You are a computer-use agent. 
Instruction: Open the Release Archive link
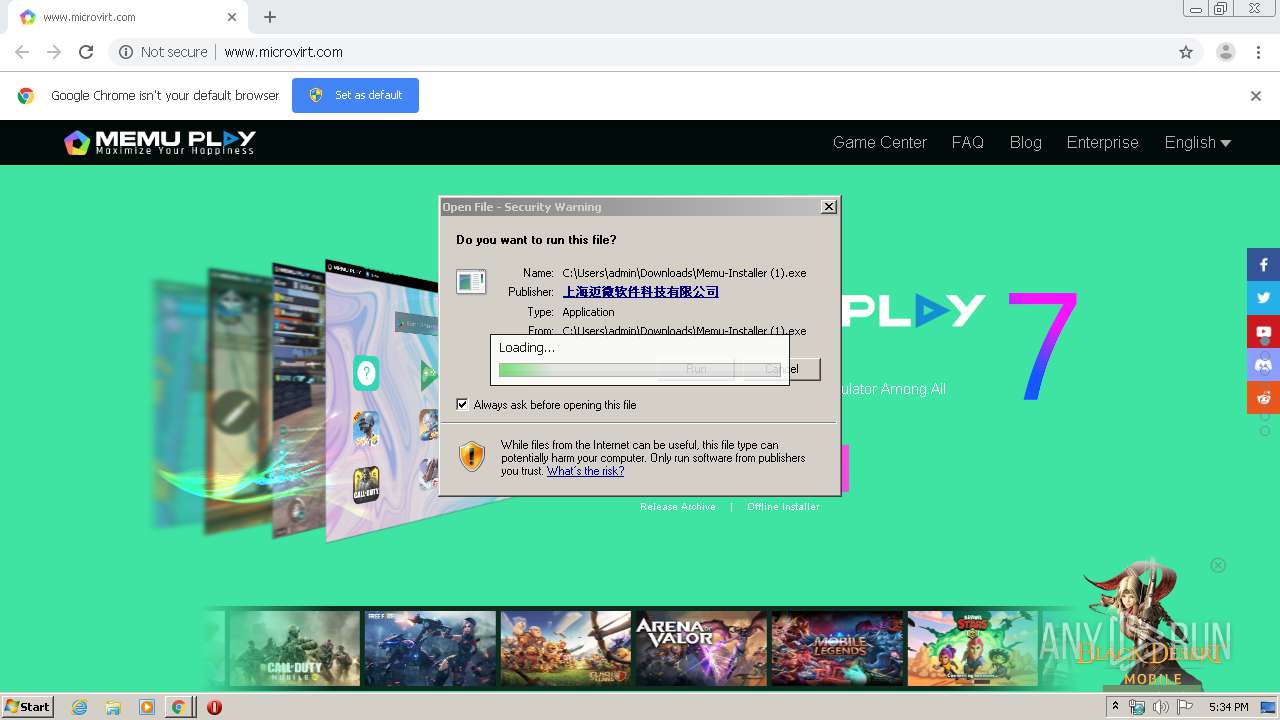coord(678,507)
